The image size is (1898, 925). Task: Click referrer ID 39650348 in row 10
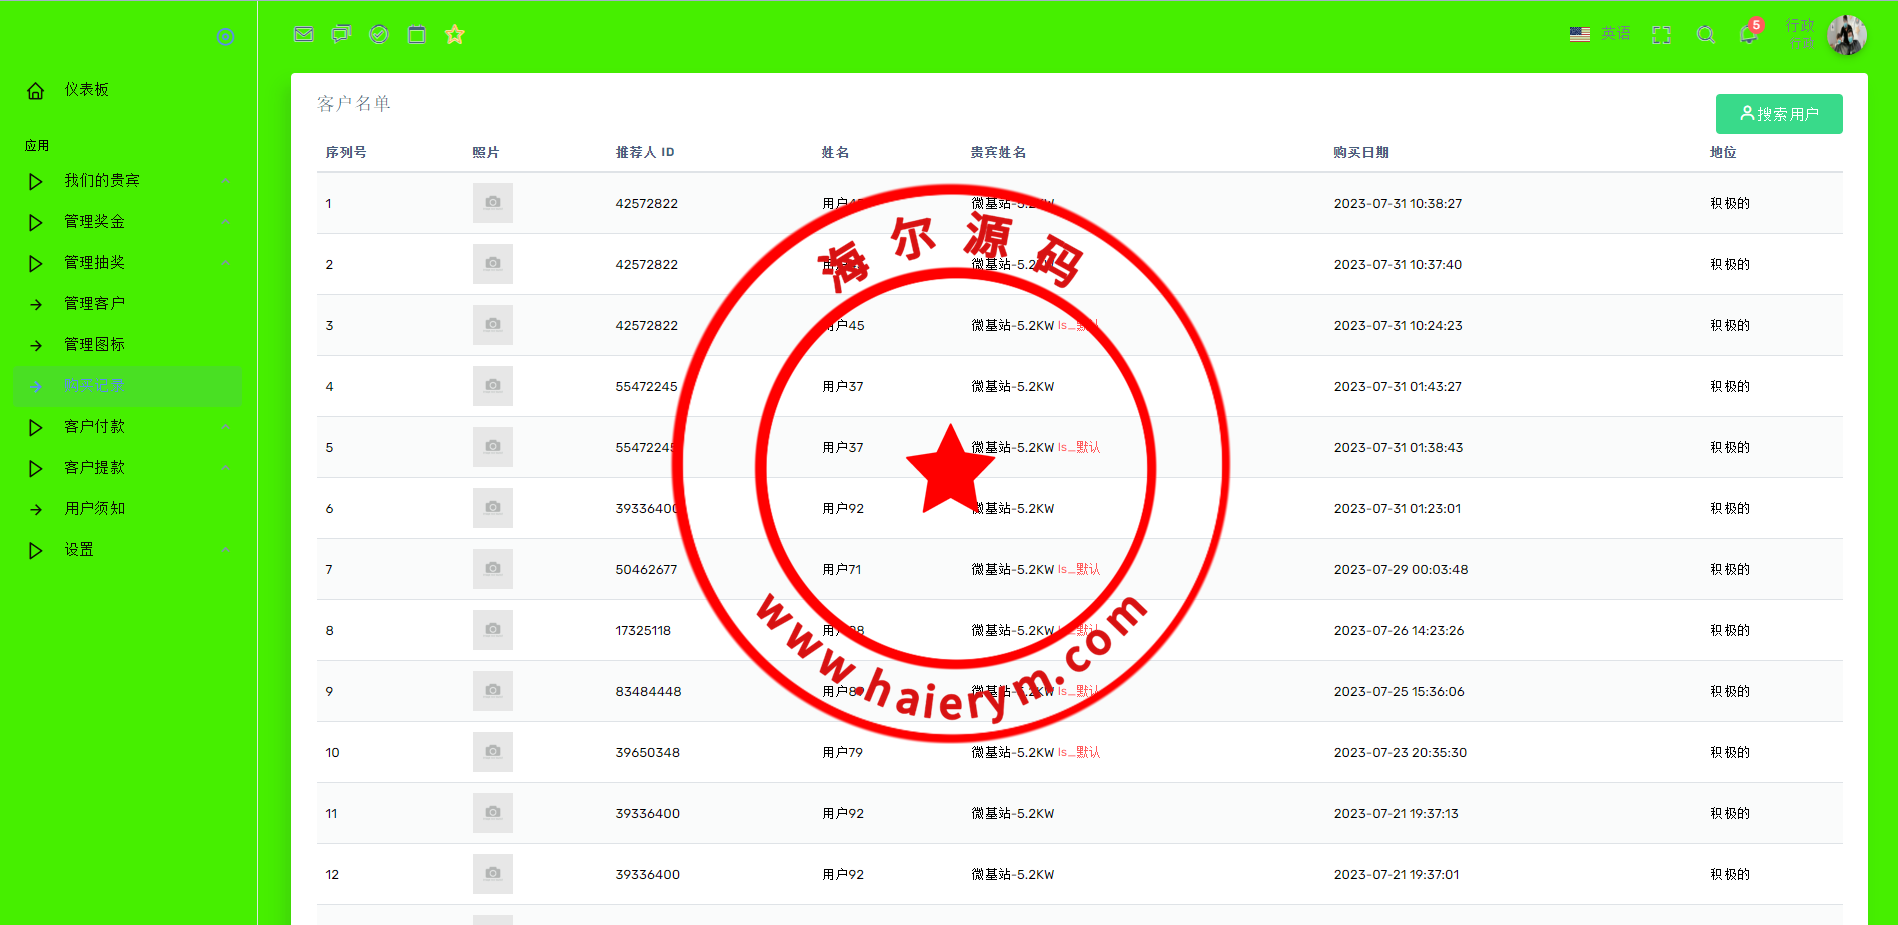647,753
